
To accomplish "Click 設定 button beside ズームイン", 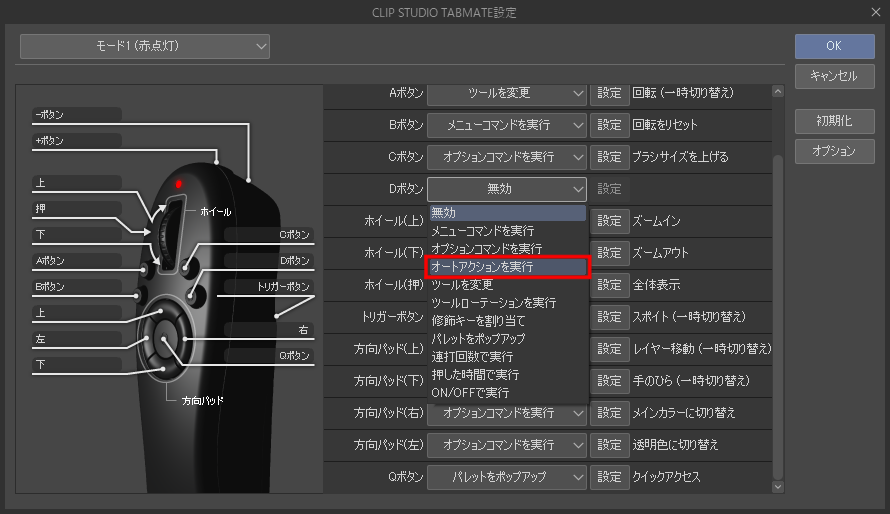I will click(610, 221).
